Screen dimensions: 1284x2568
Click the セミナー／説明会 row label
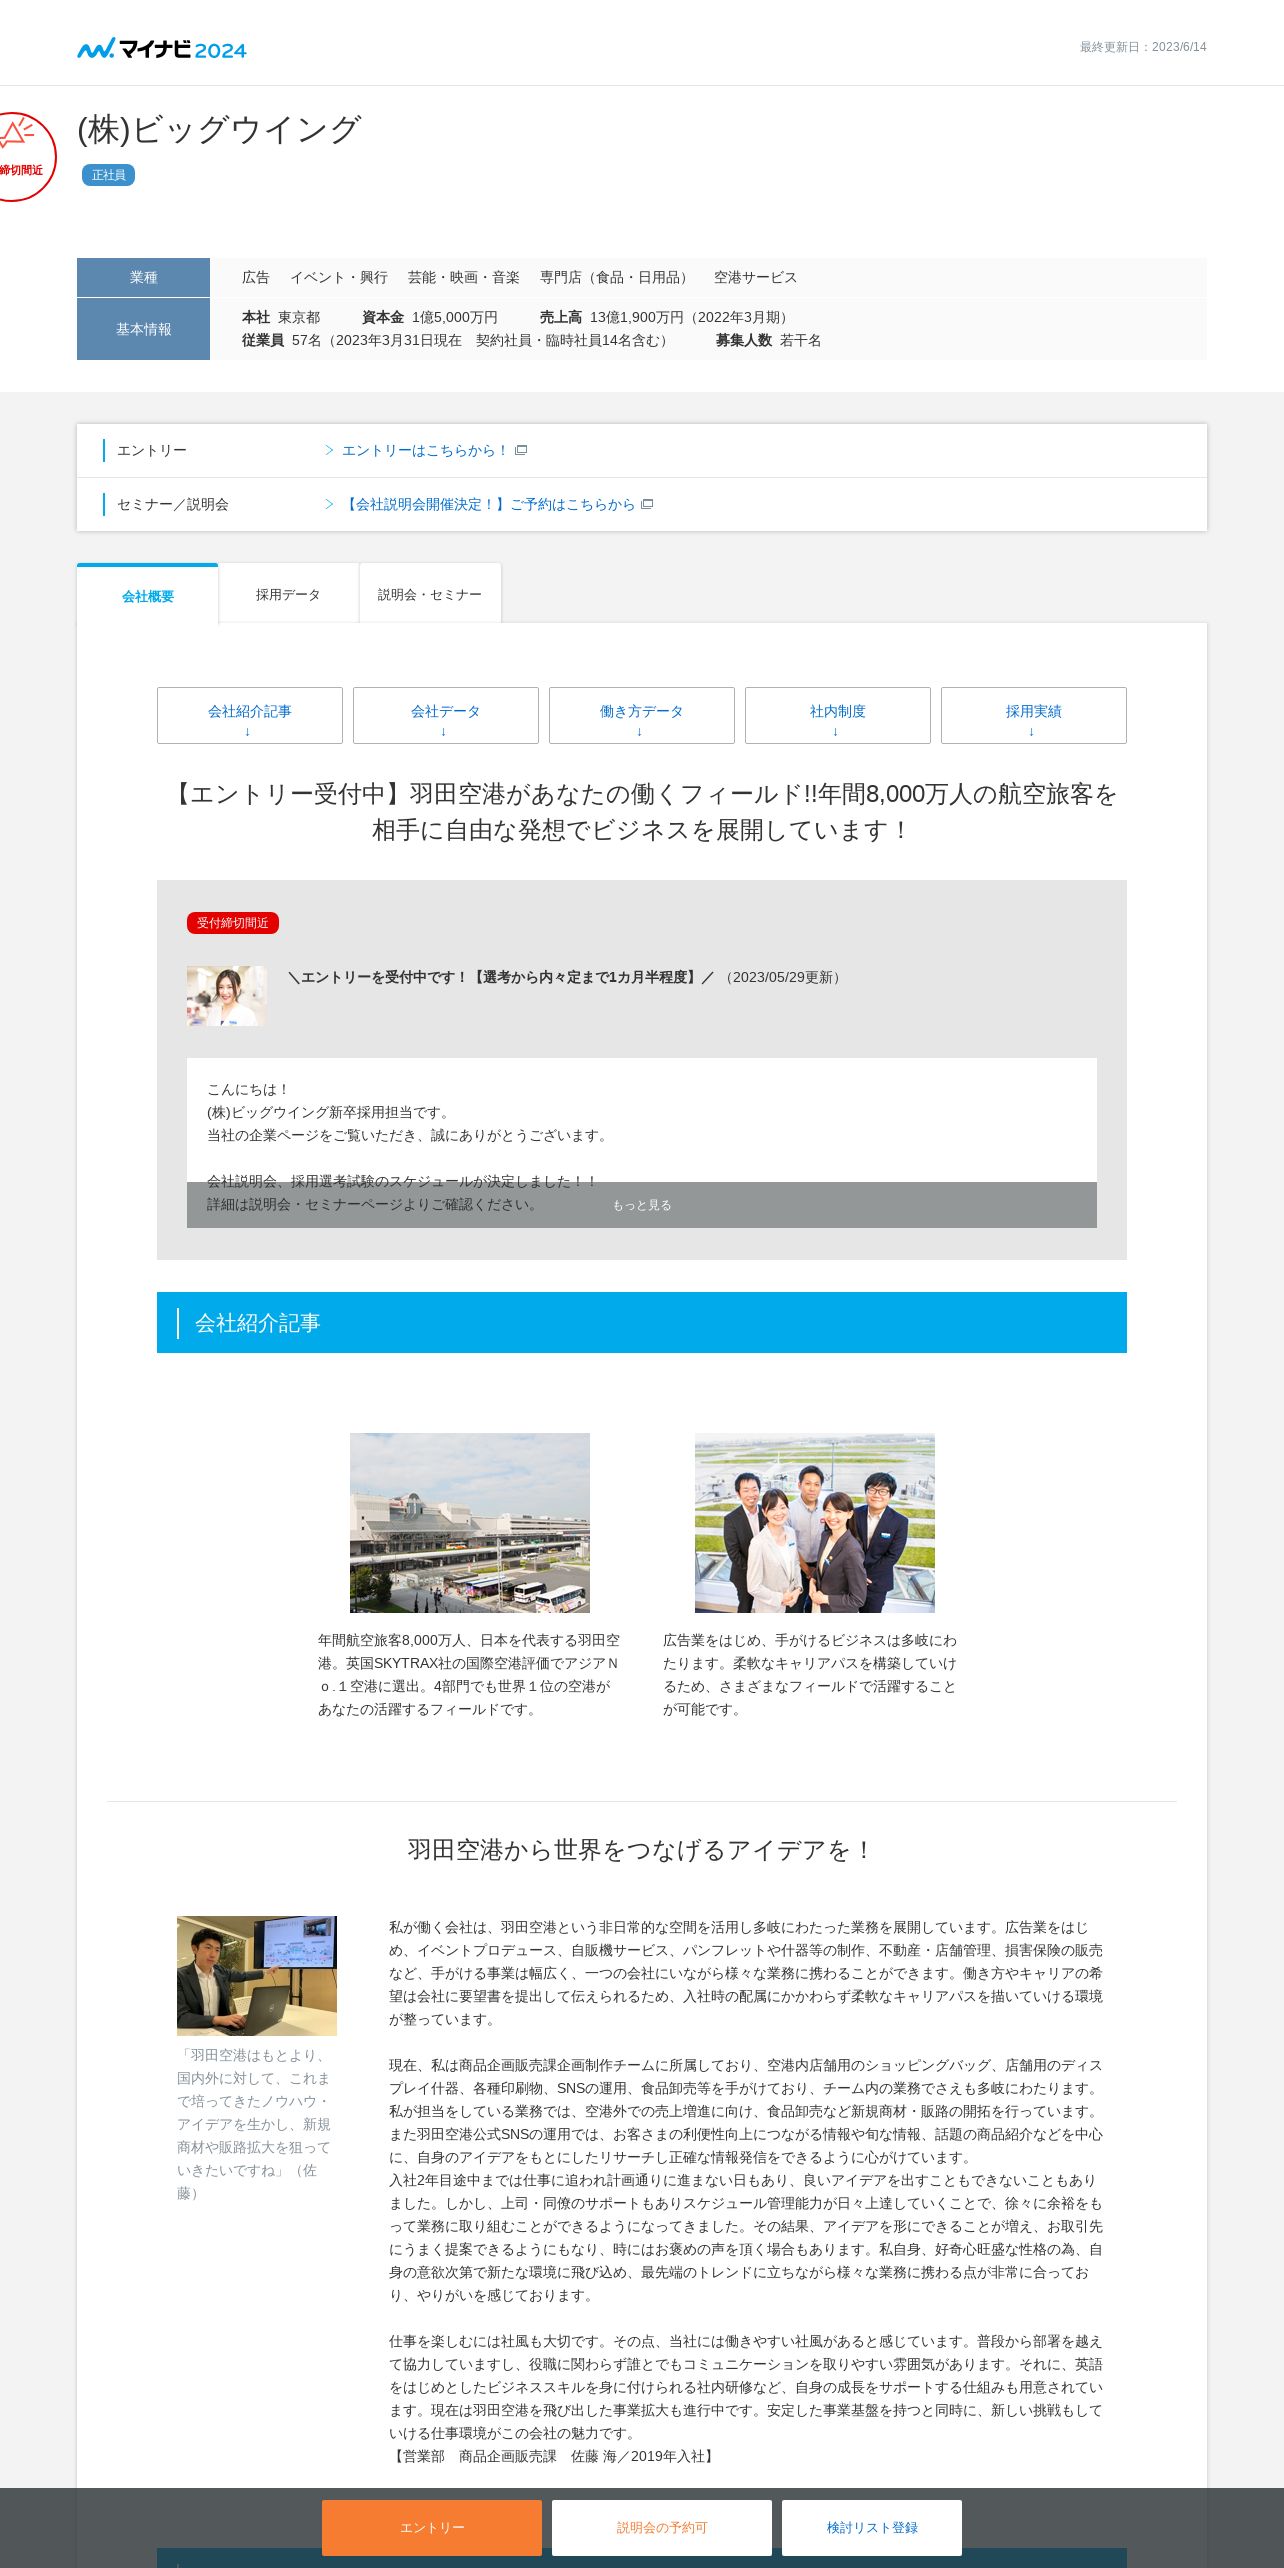coord(173,505)
